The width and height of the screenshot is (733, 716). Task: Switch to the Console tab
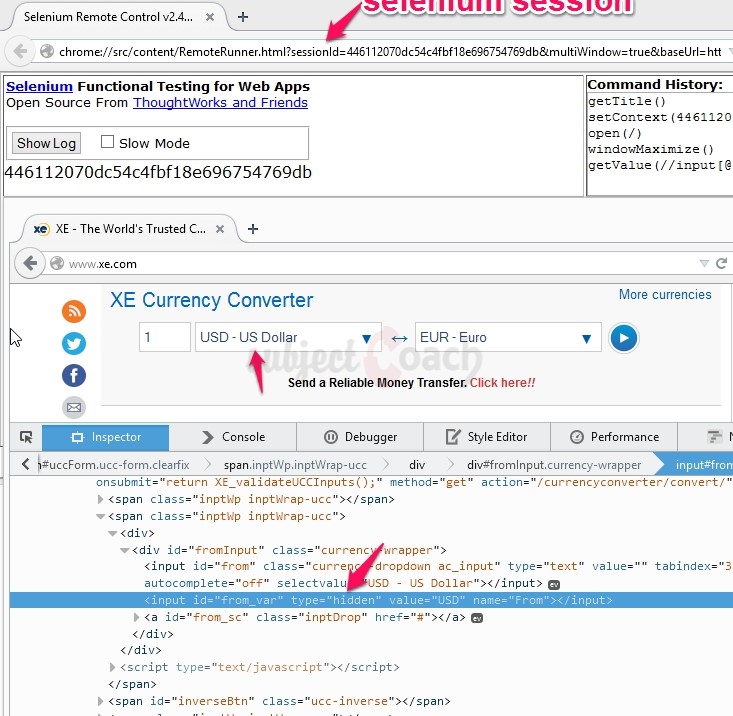[233, 437]
